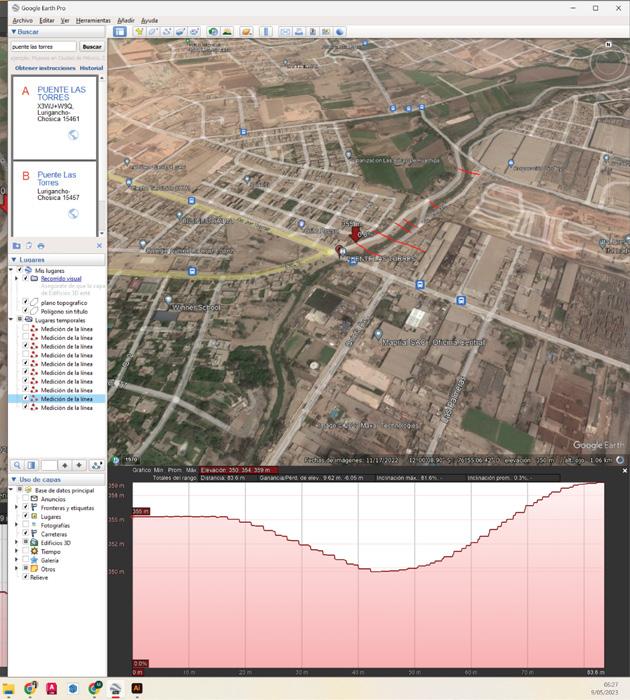Viewport: 630px width, 700px height.
Task: Open the Editar menu
Action: (47, 21)
